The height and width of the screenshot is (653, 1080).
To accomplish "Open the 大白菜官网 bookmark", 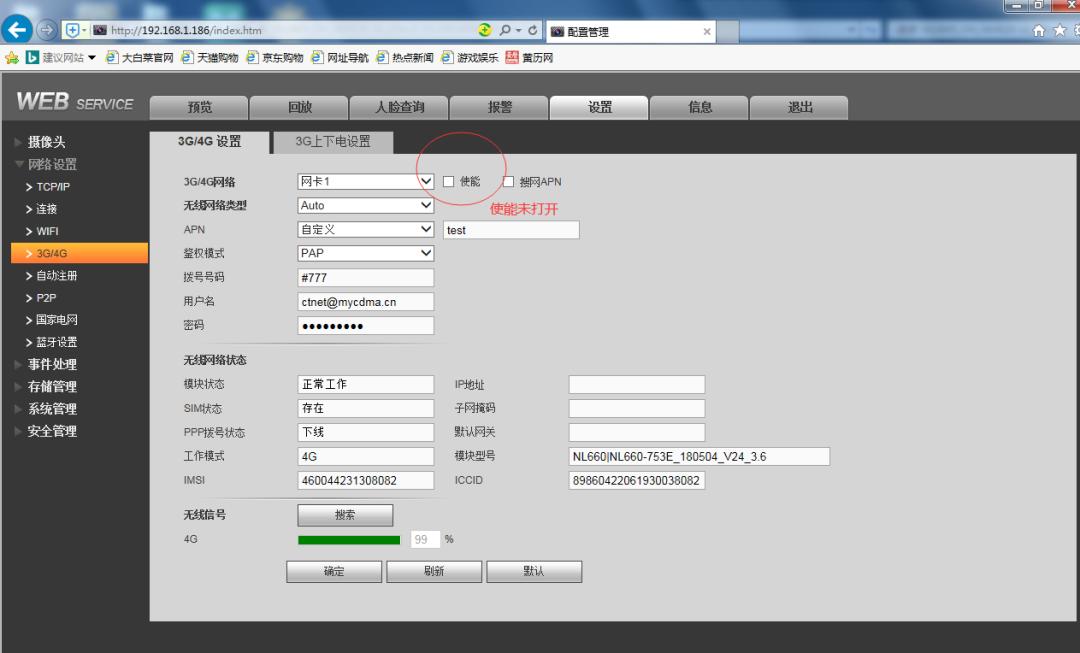I will point(140,58).
